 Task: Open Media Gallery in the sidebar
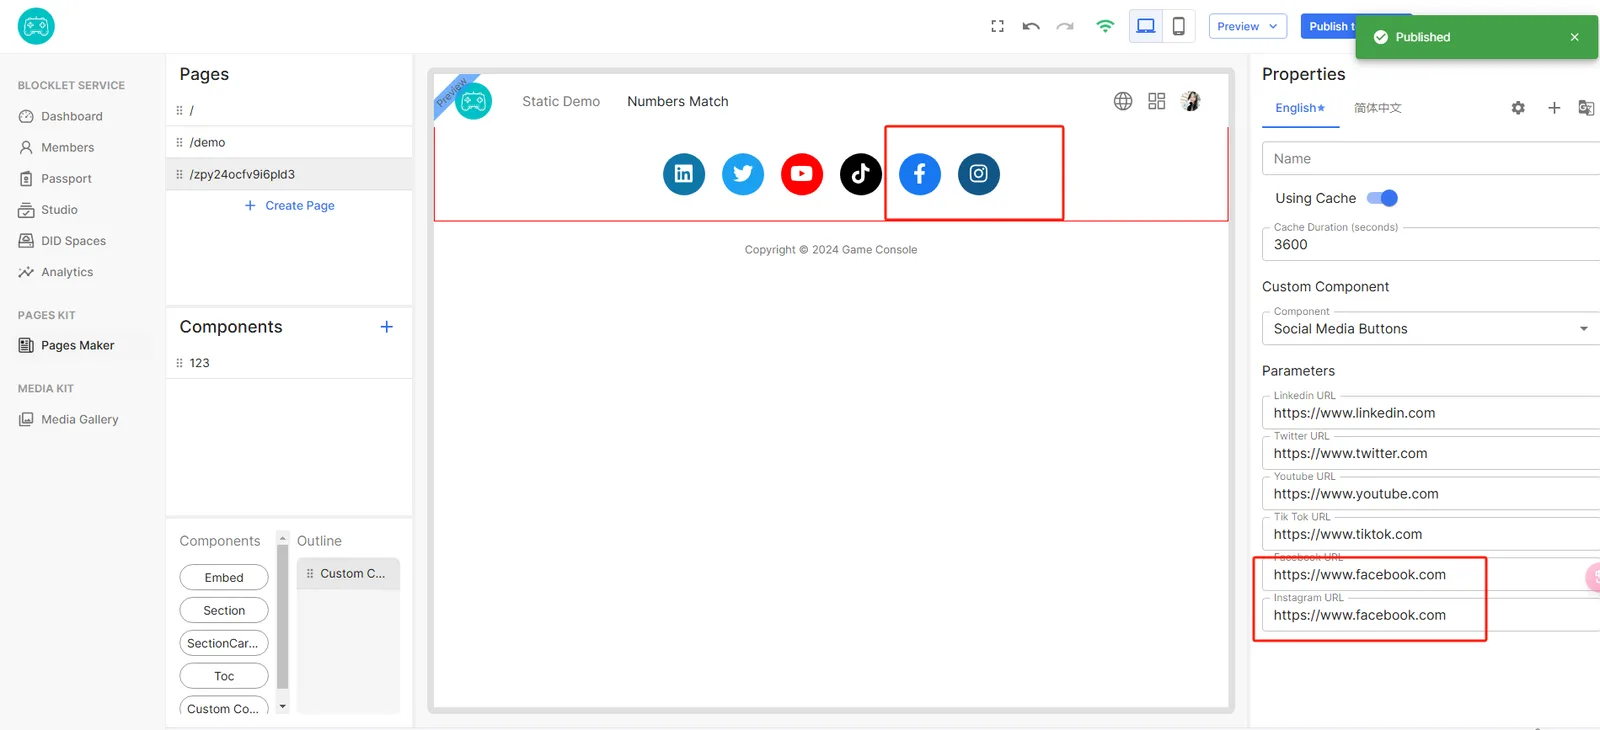tap(79, 419)
